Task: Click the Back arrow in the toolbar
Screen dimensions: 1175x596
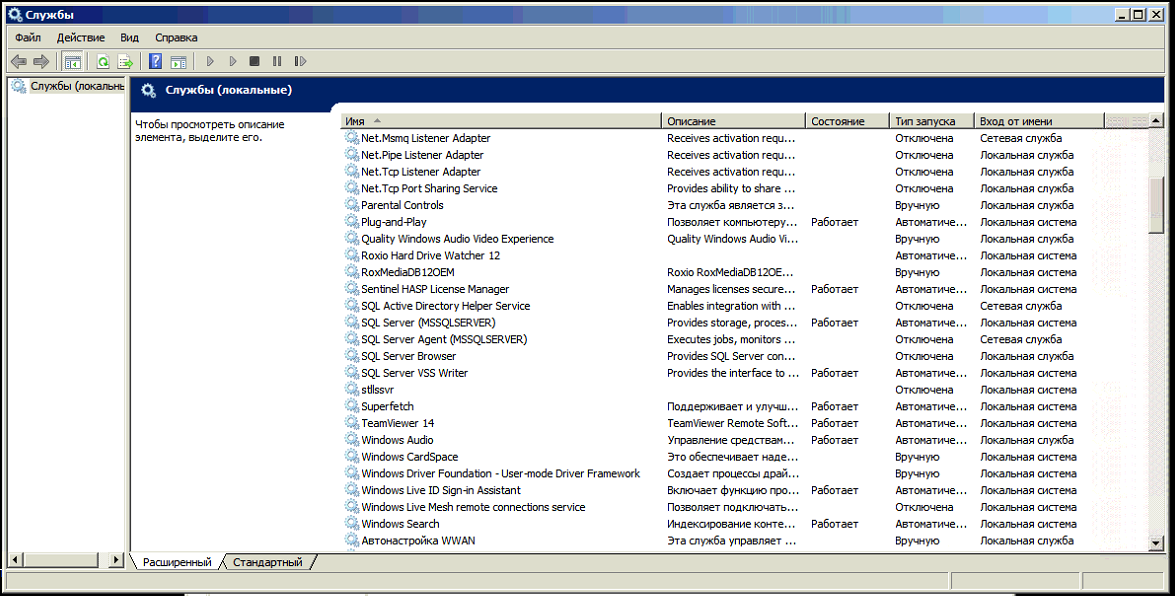Action: [18, 62]
